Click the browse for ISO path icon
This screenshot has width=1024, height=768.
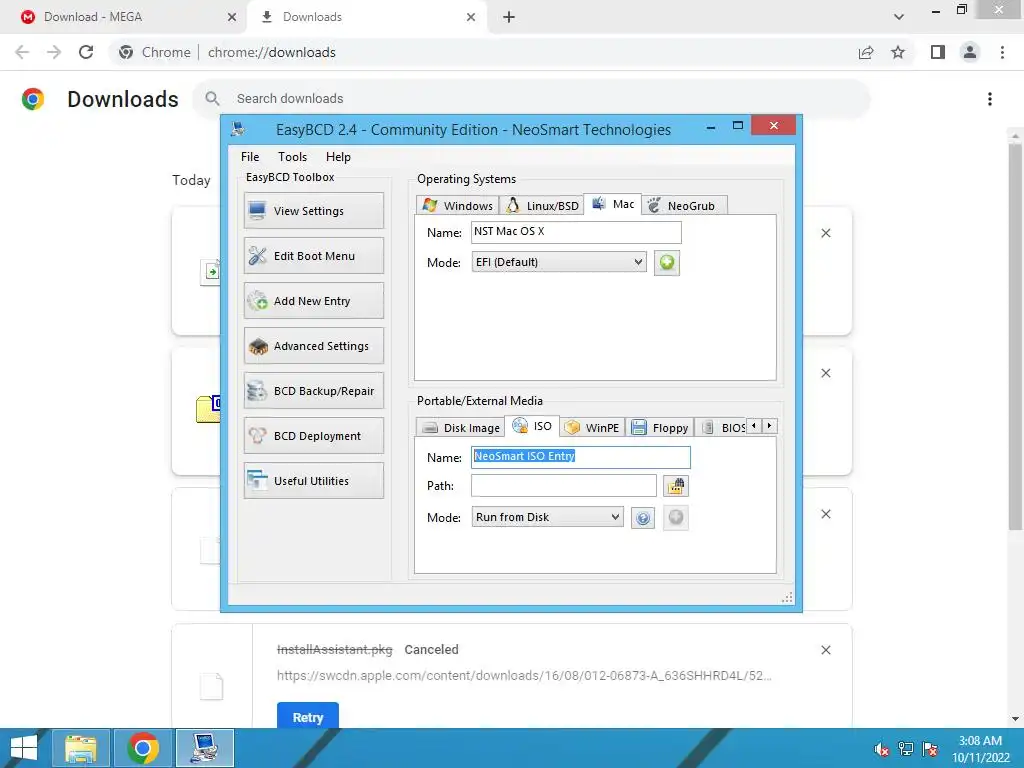click(x=676, y=486)
